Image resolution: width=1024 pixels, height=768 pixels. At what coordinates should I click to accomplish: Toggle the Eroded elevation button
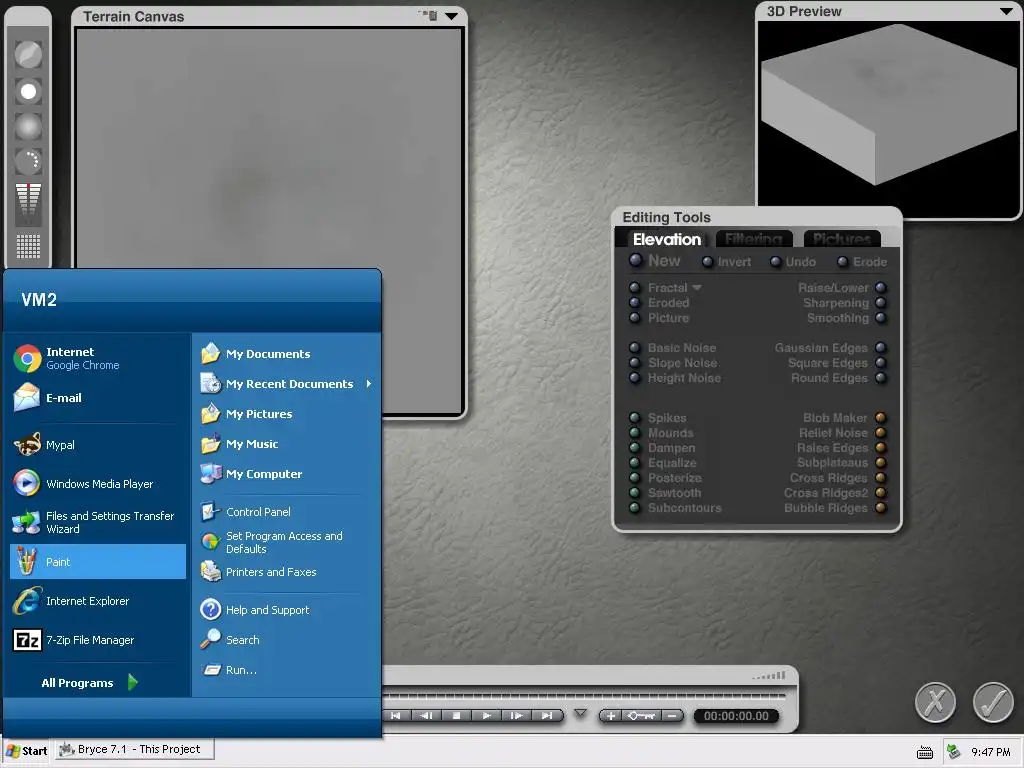point(634,302)
